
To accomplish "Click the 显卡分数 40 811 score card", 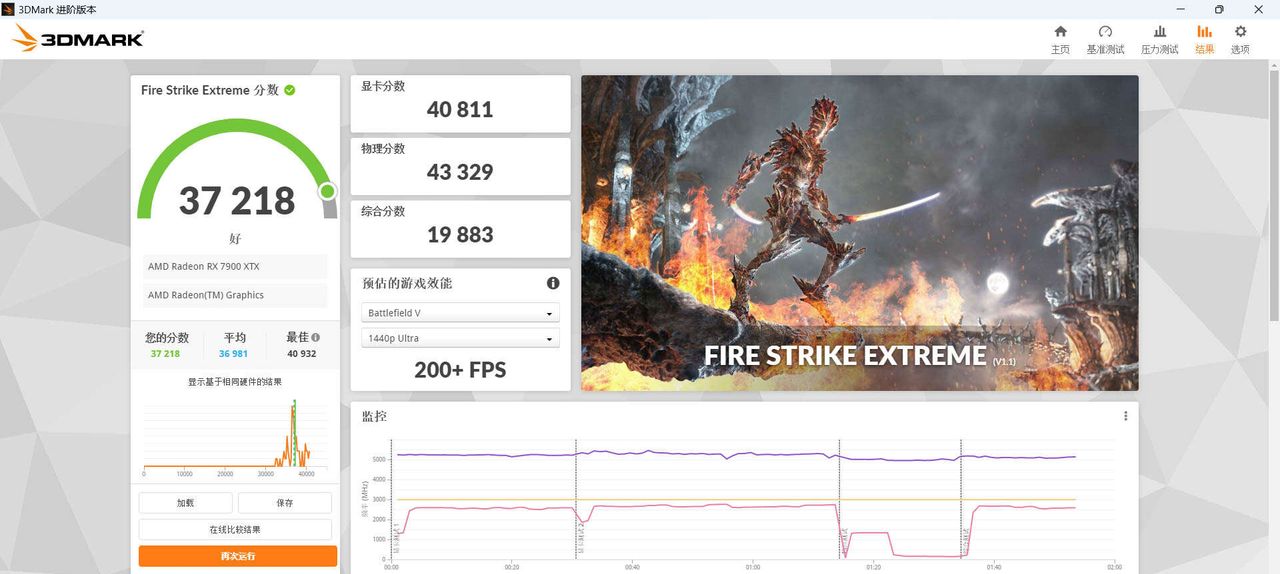I will tap(460, 104).
